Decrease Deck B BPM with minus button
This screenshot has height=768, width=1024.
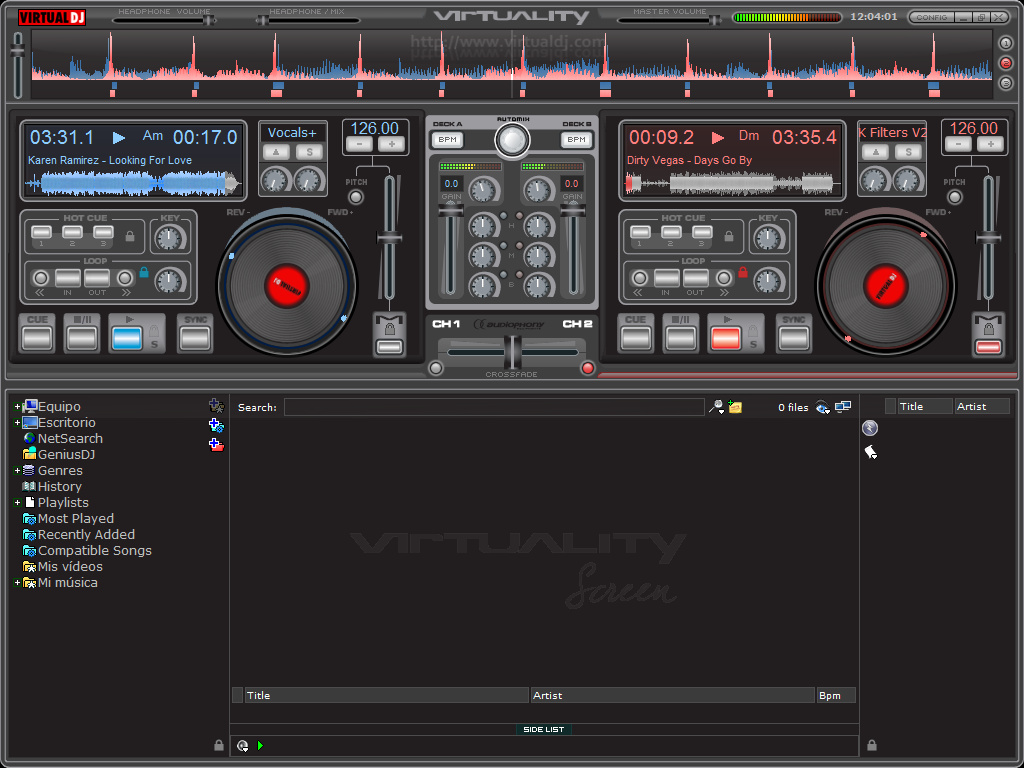(957, 145)
